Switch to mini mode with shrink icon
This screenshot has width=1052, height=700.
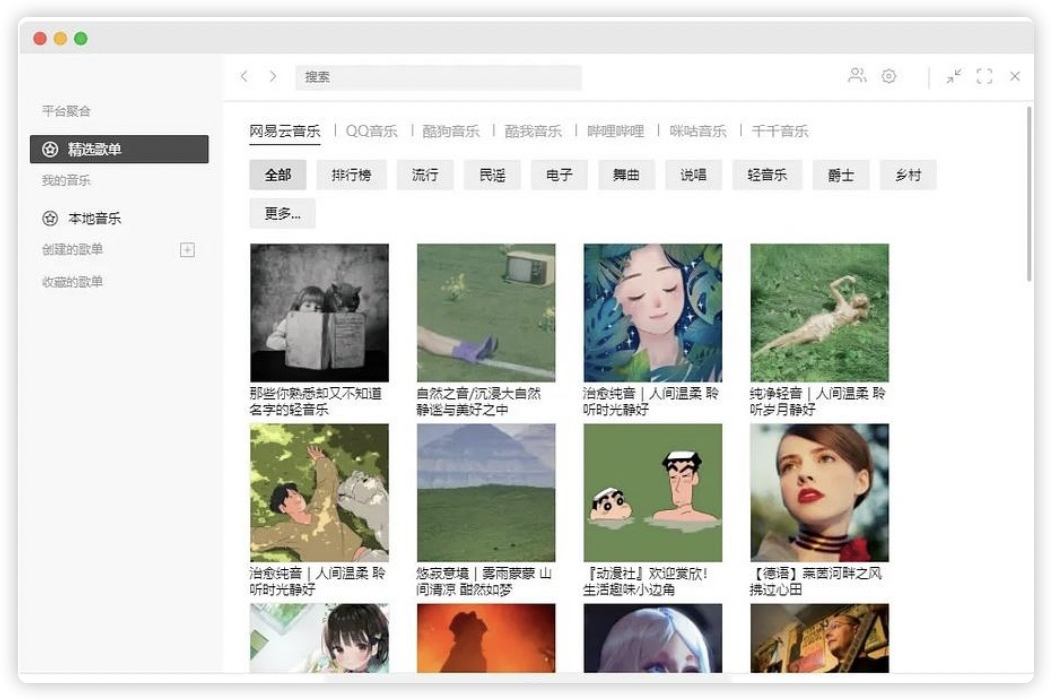[953, 77]
